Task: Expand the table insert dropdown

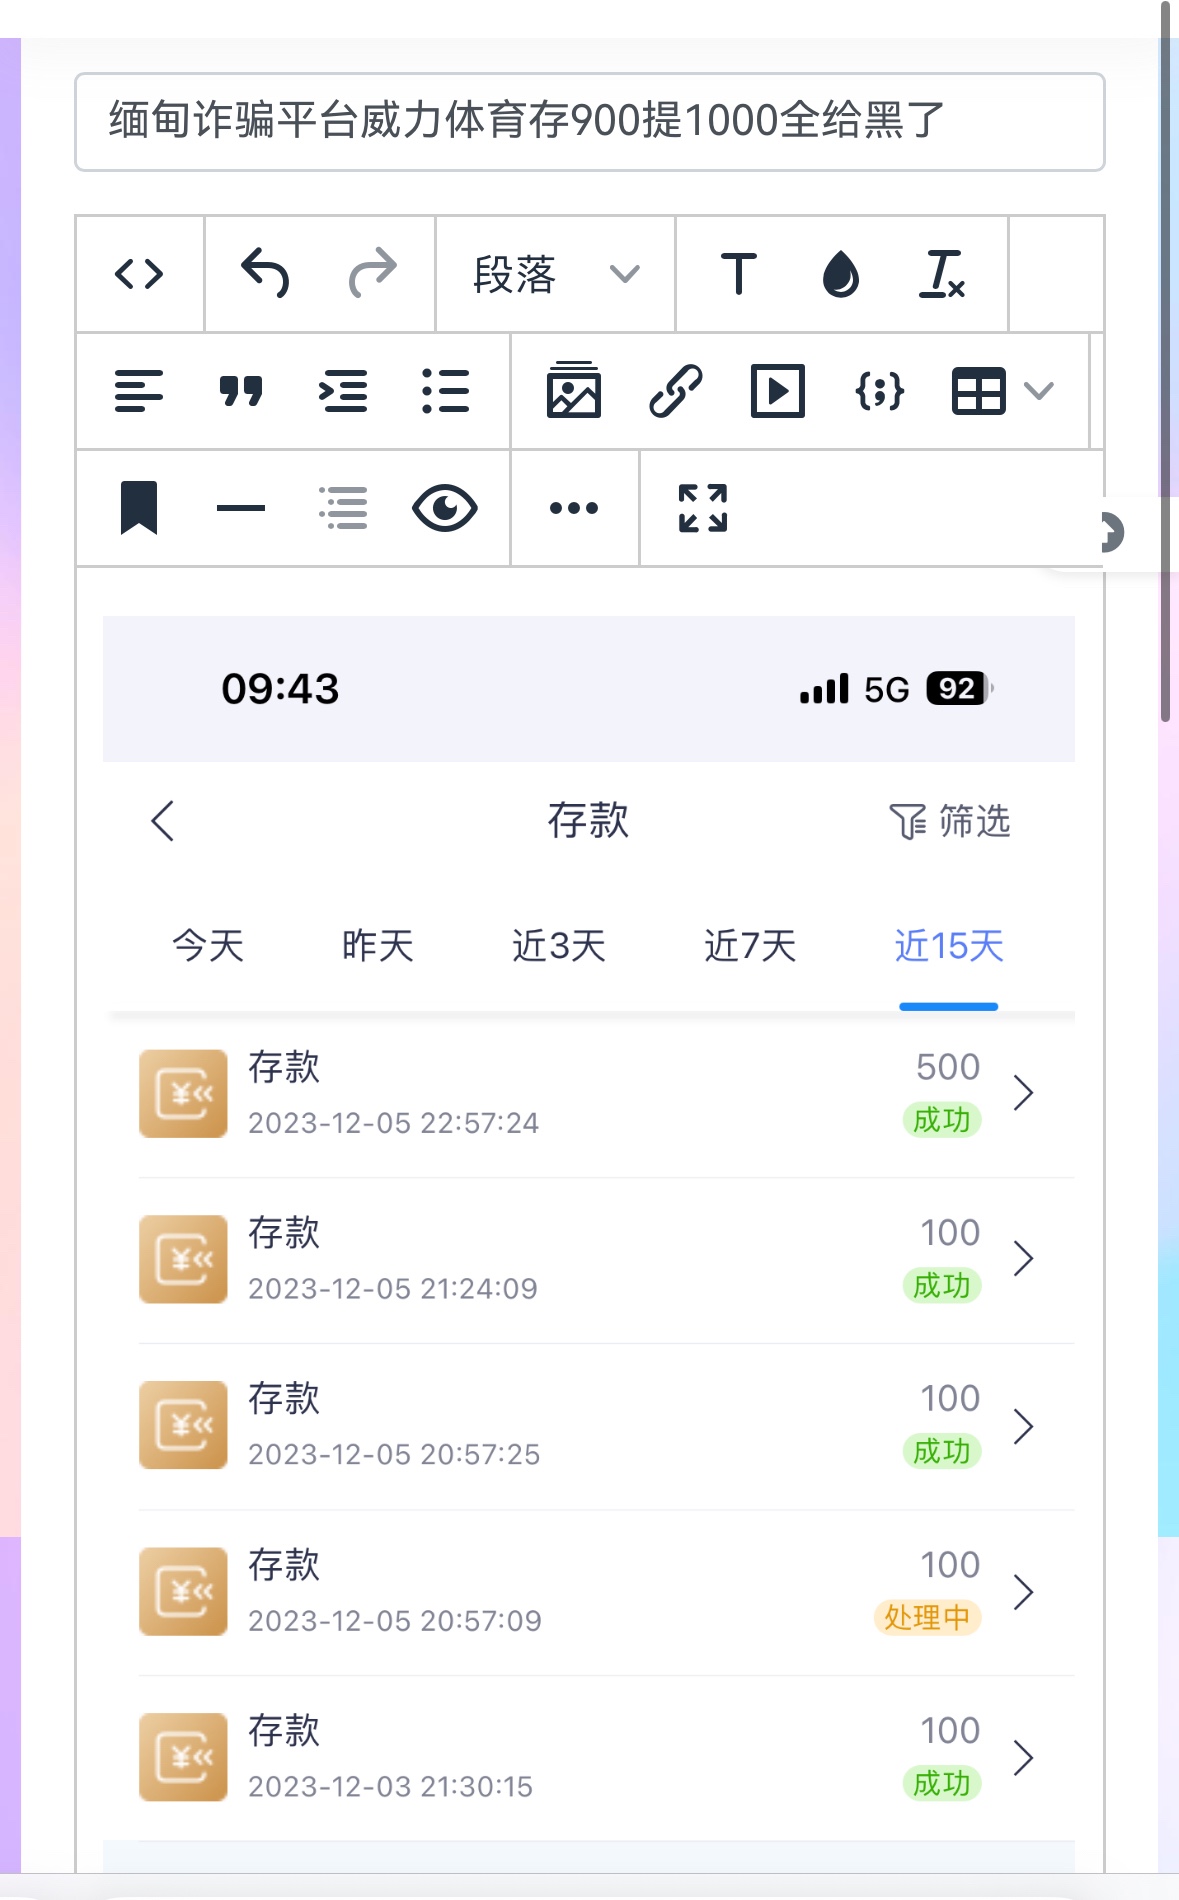Action: pyautogui.click(x=1040, y=391)
